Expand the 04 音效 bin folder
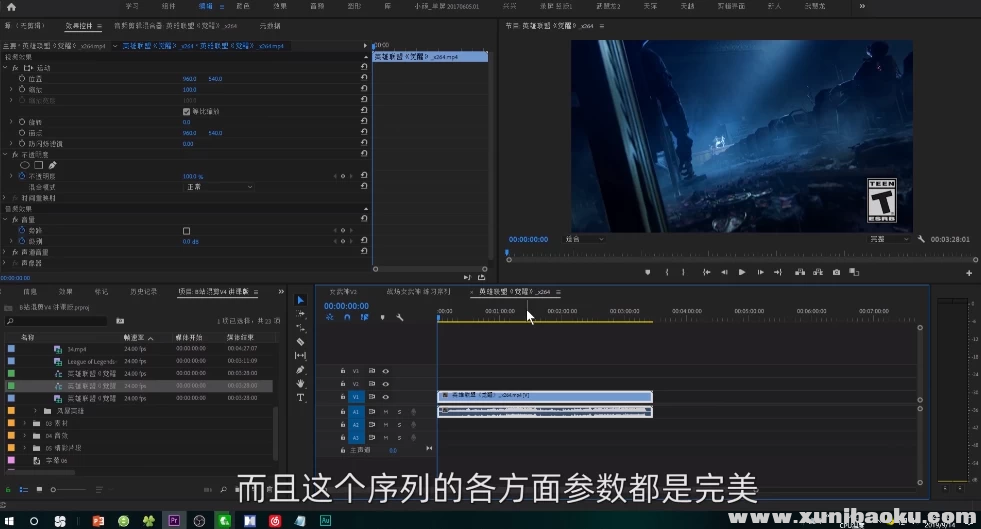 tap(26, 435)
